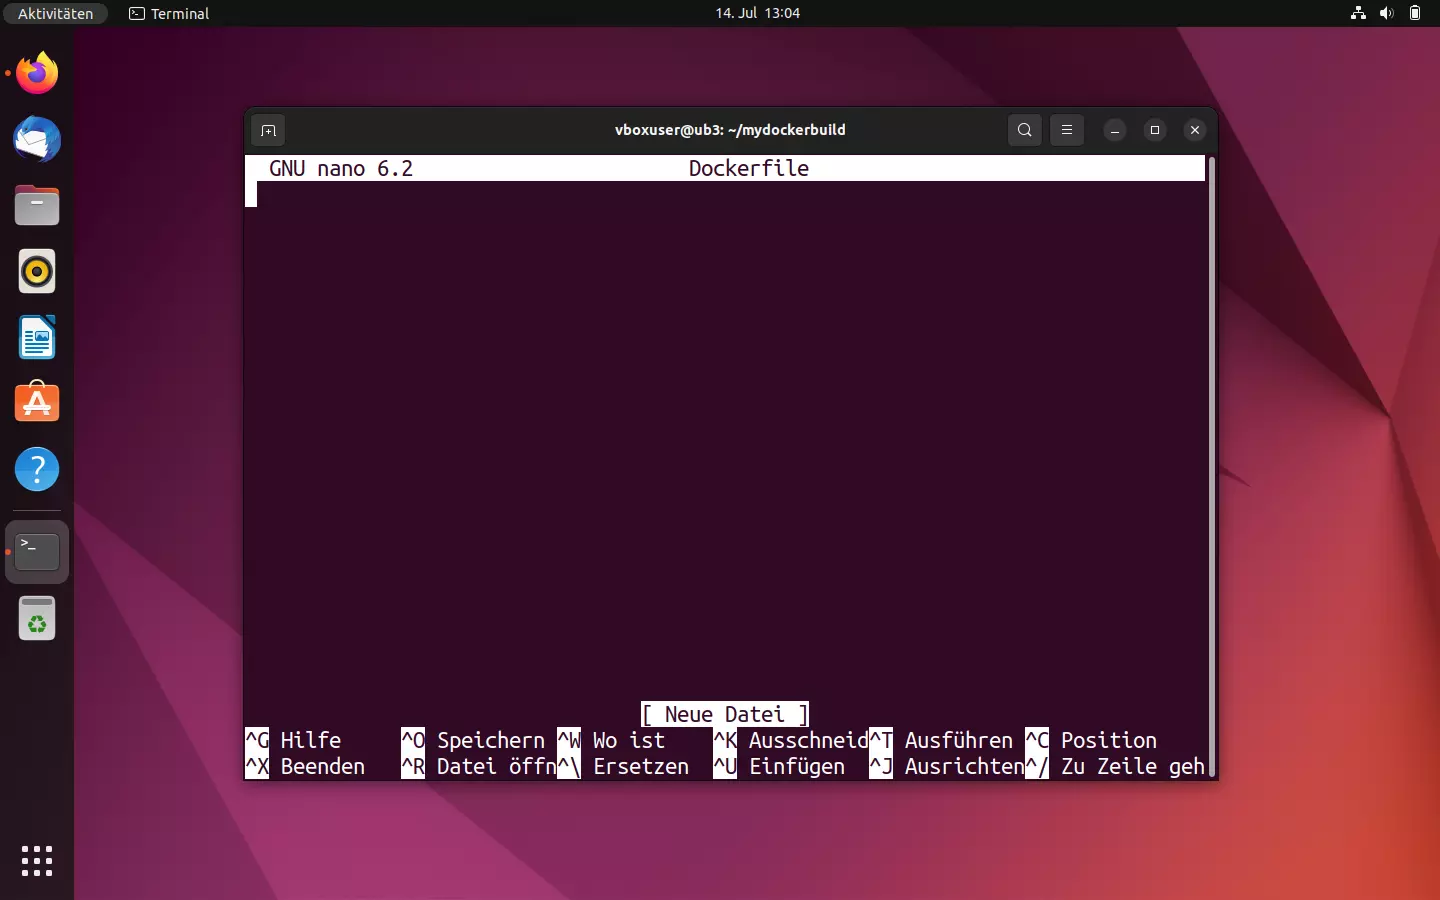
Task: Click the network status icon
Action: click(x=1357, y=13)
